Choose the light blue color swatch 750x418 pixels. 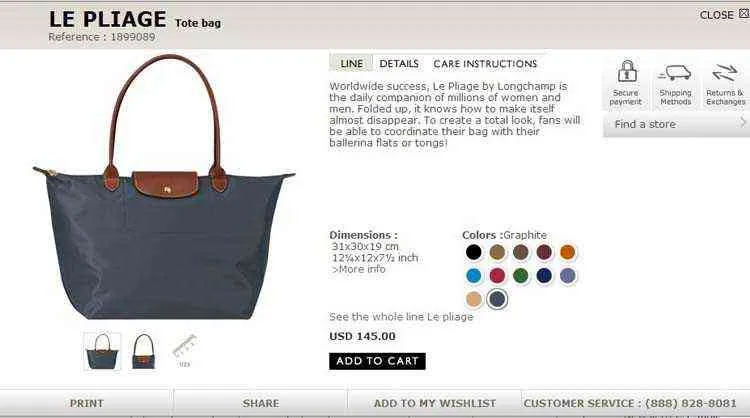pyautogui.click(x=474, y=275)
